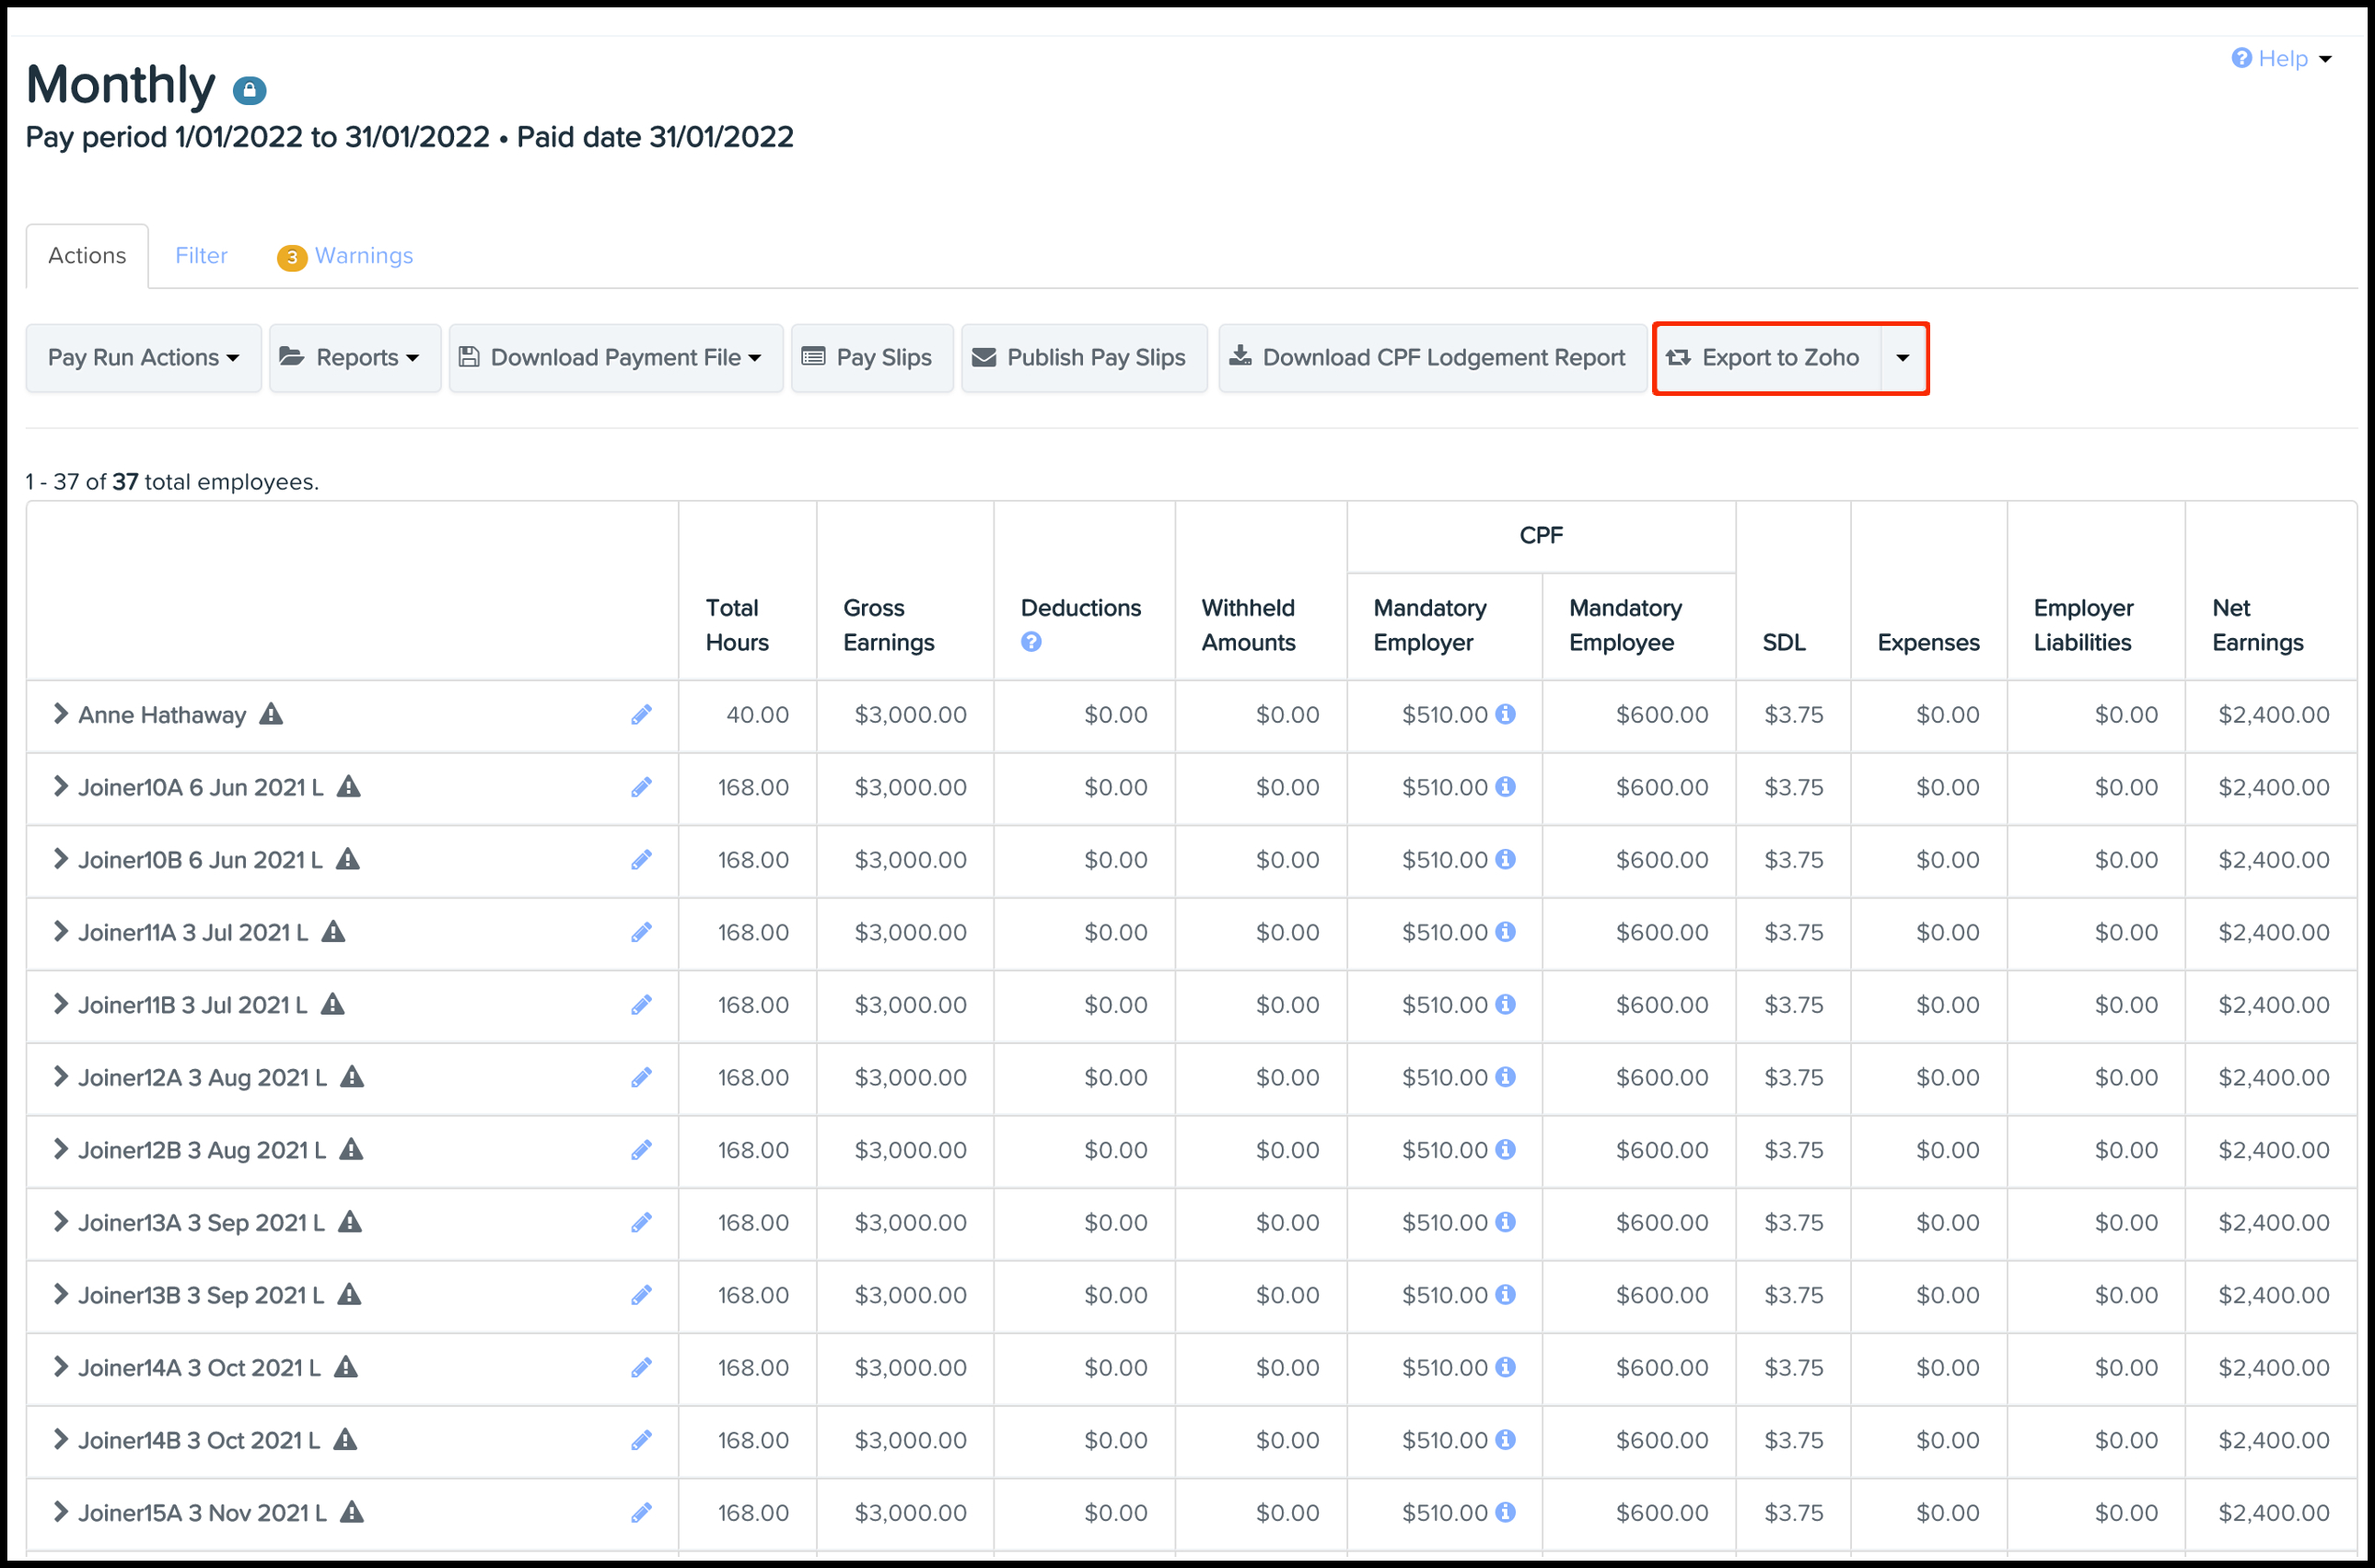The width and height of the screenshot is (2375, 1568).
Task: Open the Warnings tab
Action: (345, 256)
